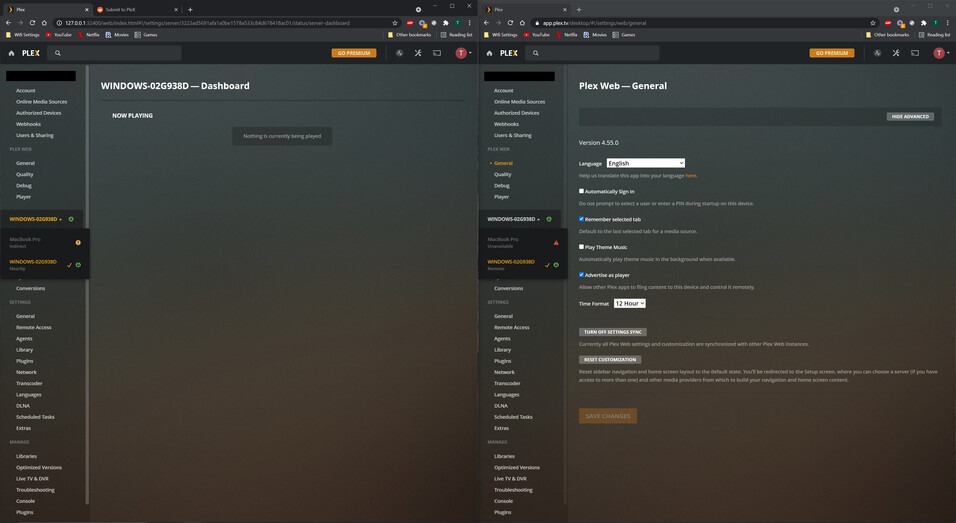Click Go Premium in left Plex window

pyautogui.click(x=354, y=53)
